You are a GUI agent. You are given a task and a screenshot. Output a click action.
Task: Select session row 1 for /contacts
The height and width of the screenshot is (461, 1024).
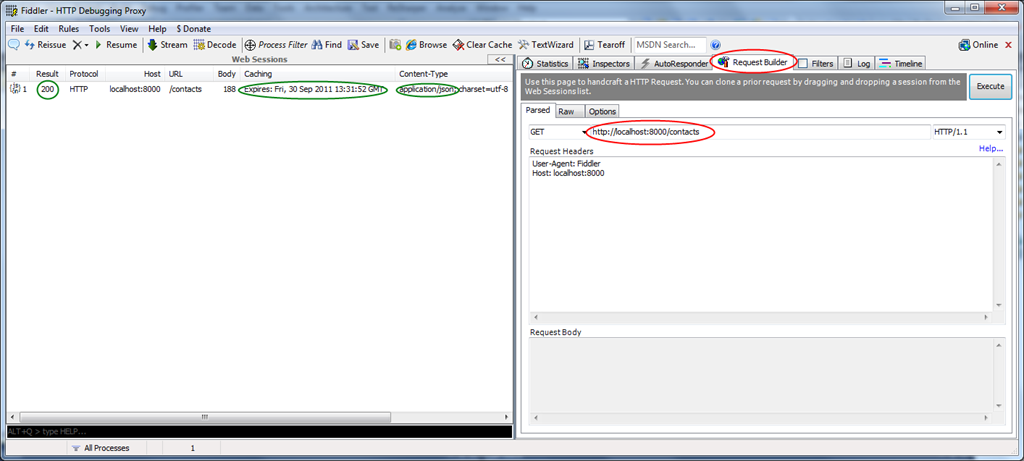click(259, 89)
